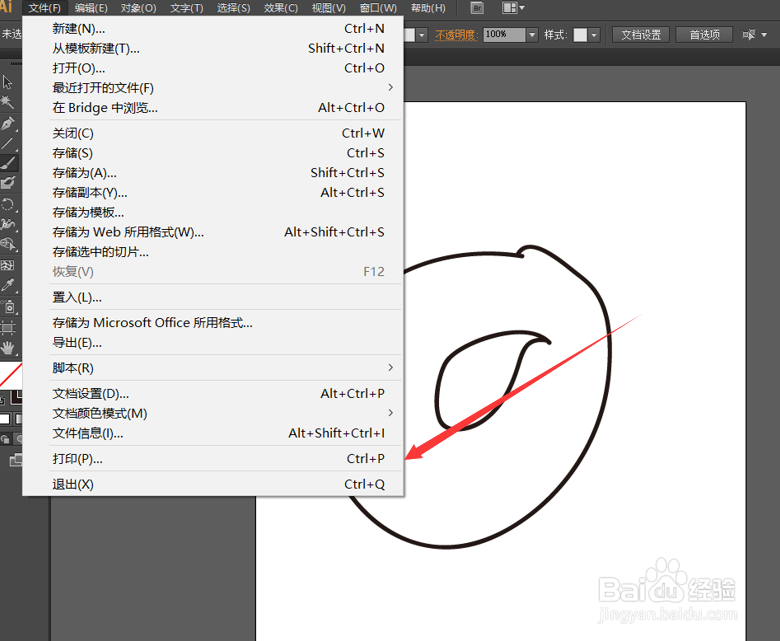This screenshot has height=641, width=780.
Task: Choose 打印(P)... menu entry
Action: (x=213, y=458)
